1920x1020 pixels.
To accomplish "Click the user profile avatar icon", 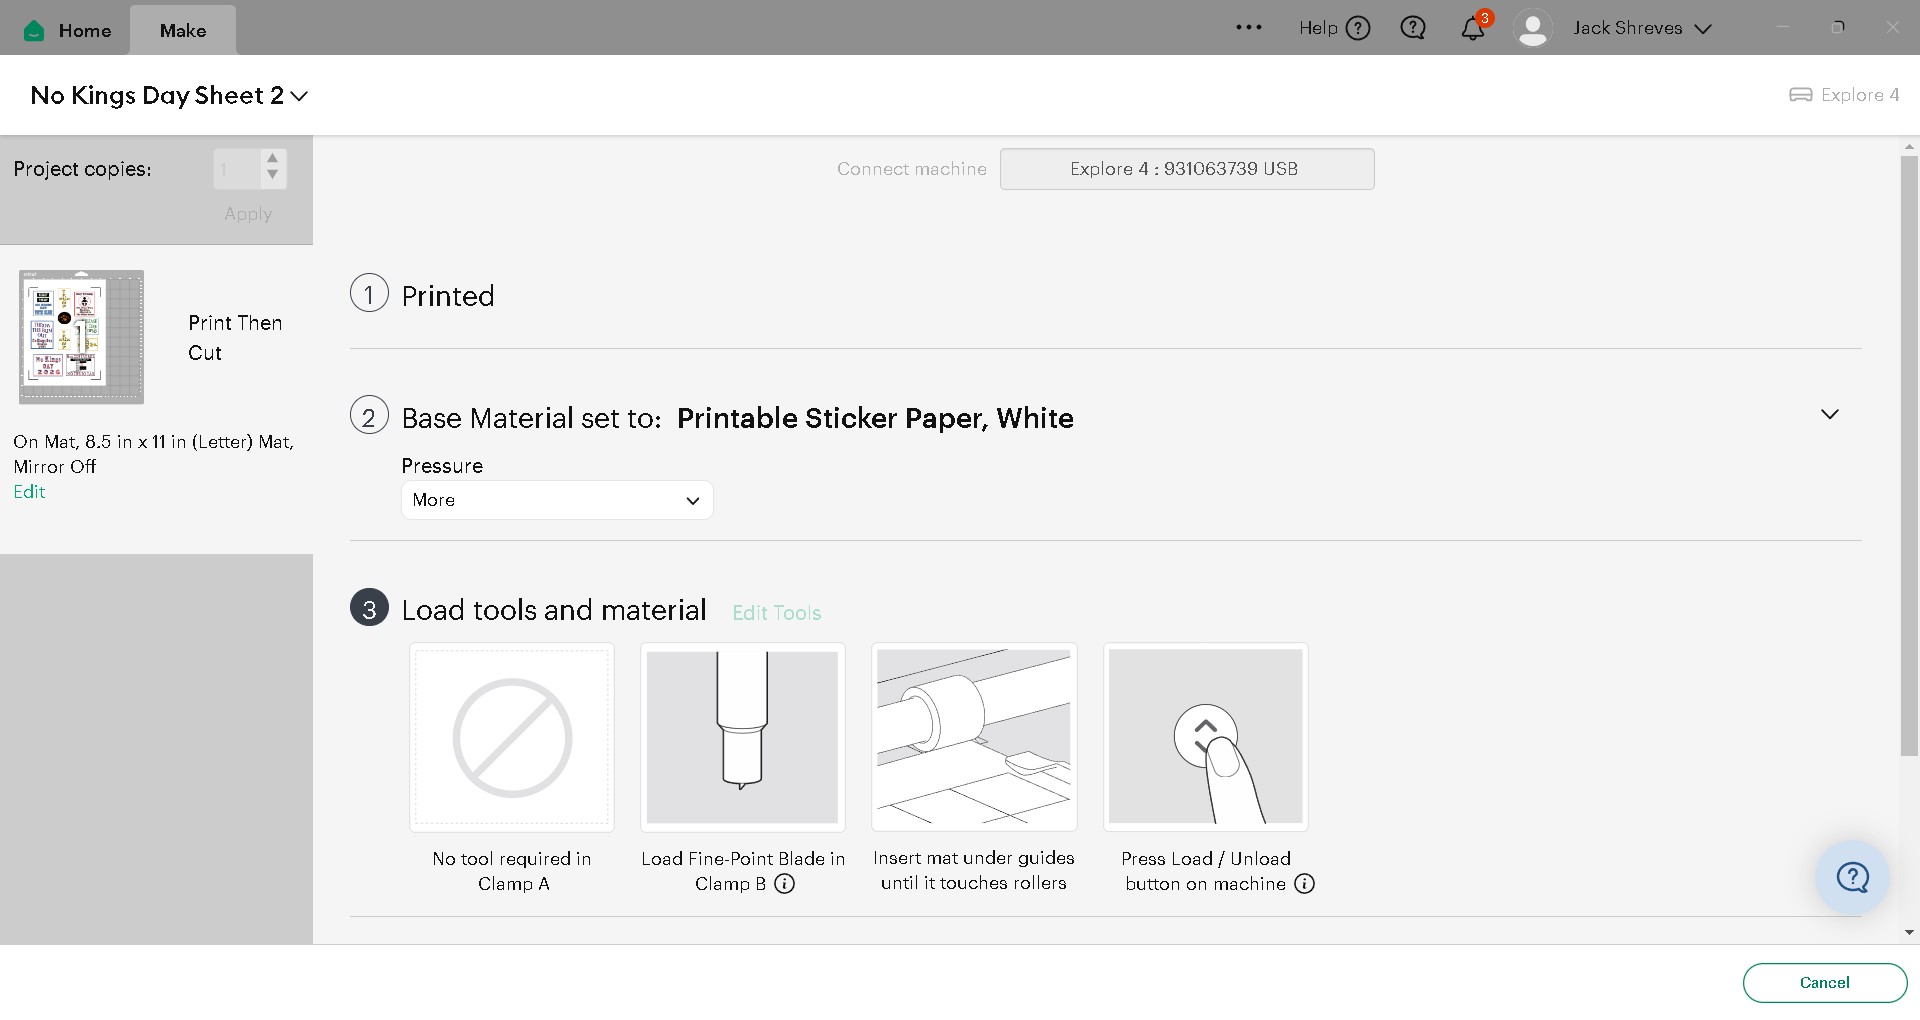I will [1532, 28].
